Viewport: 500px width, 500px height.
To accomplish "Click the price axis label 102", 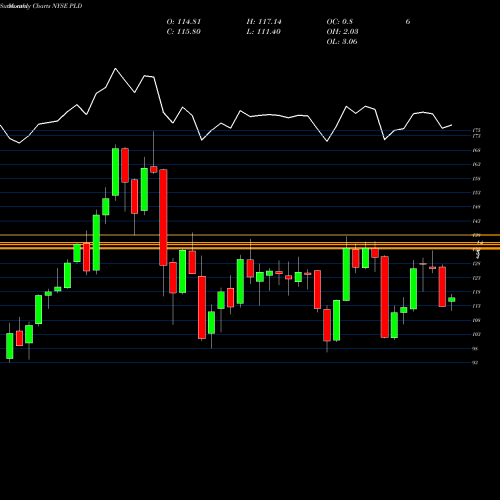I will [x=476, y=334].
